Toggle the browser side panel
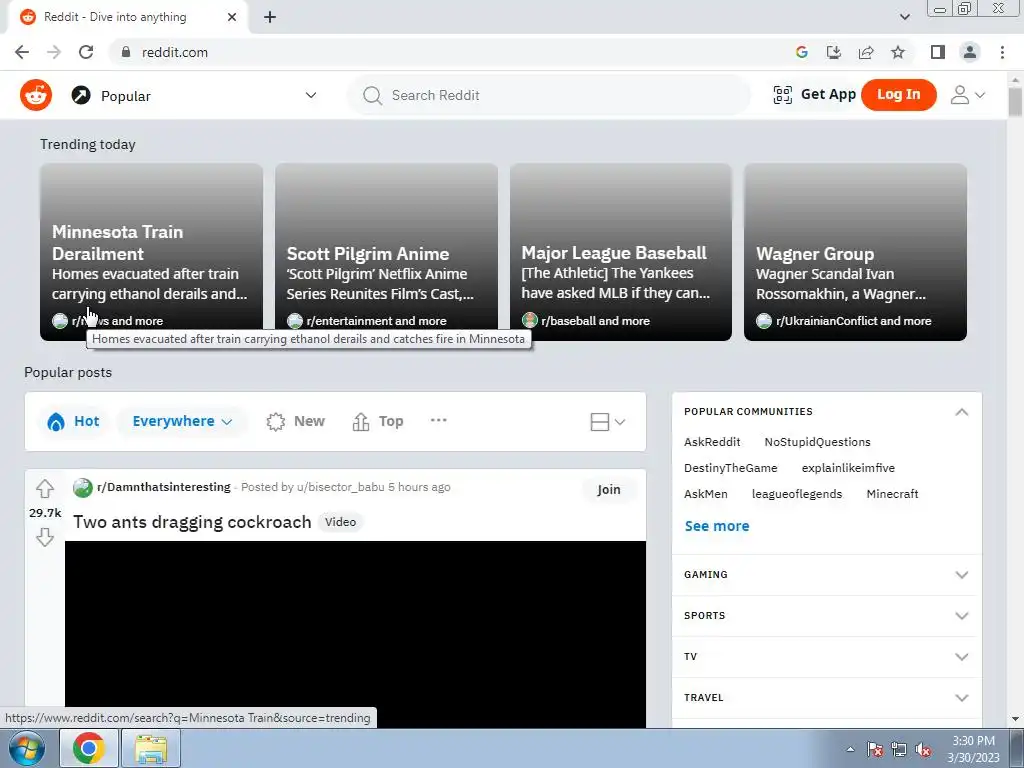Viewport: 1024px width, 768px height. [938, 52]
